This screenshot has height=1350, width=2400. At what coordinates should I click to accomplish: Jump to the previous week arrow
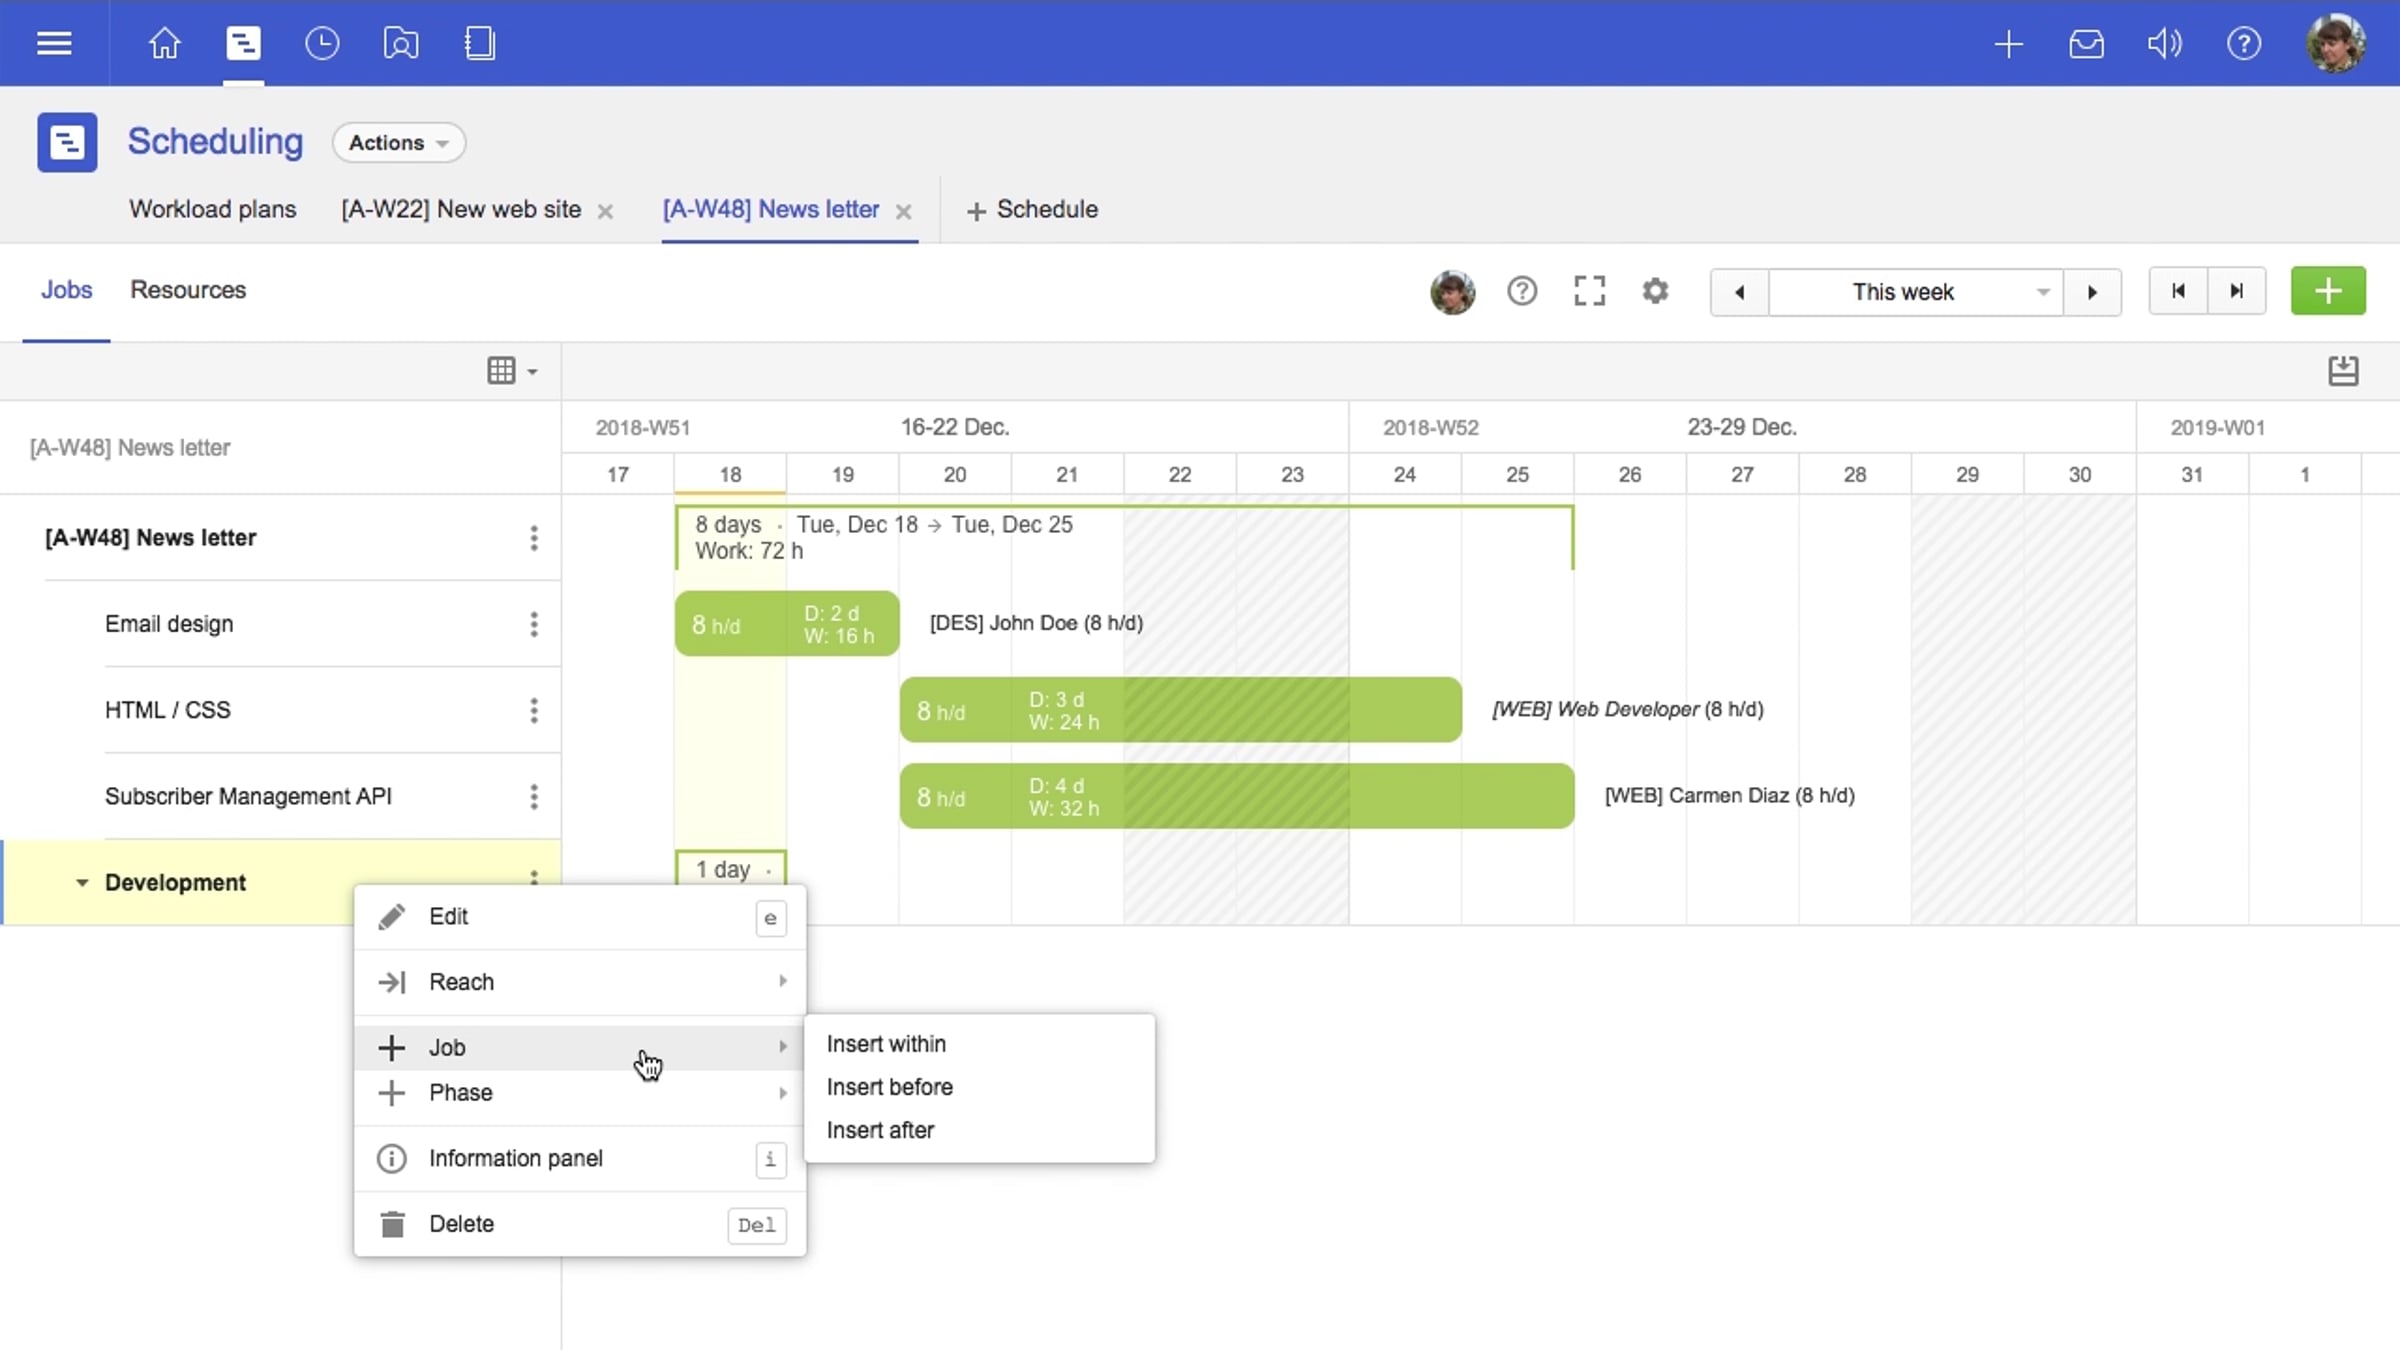click(x=1739, y=292)
